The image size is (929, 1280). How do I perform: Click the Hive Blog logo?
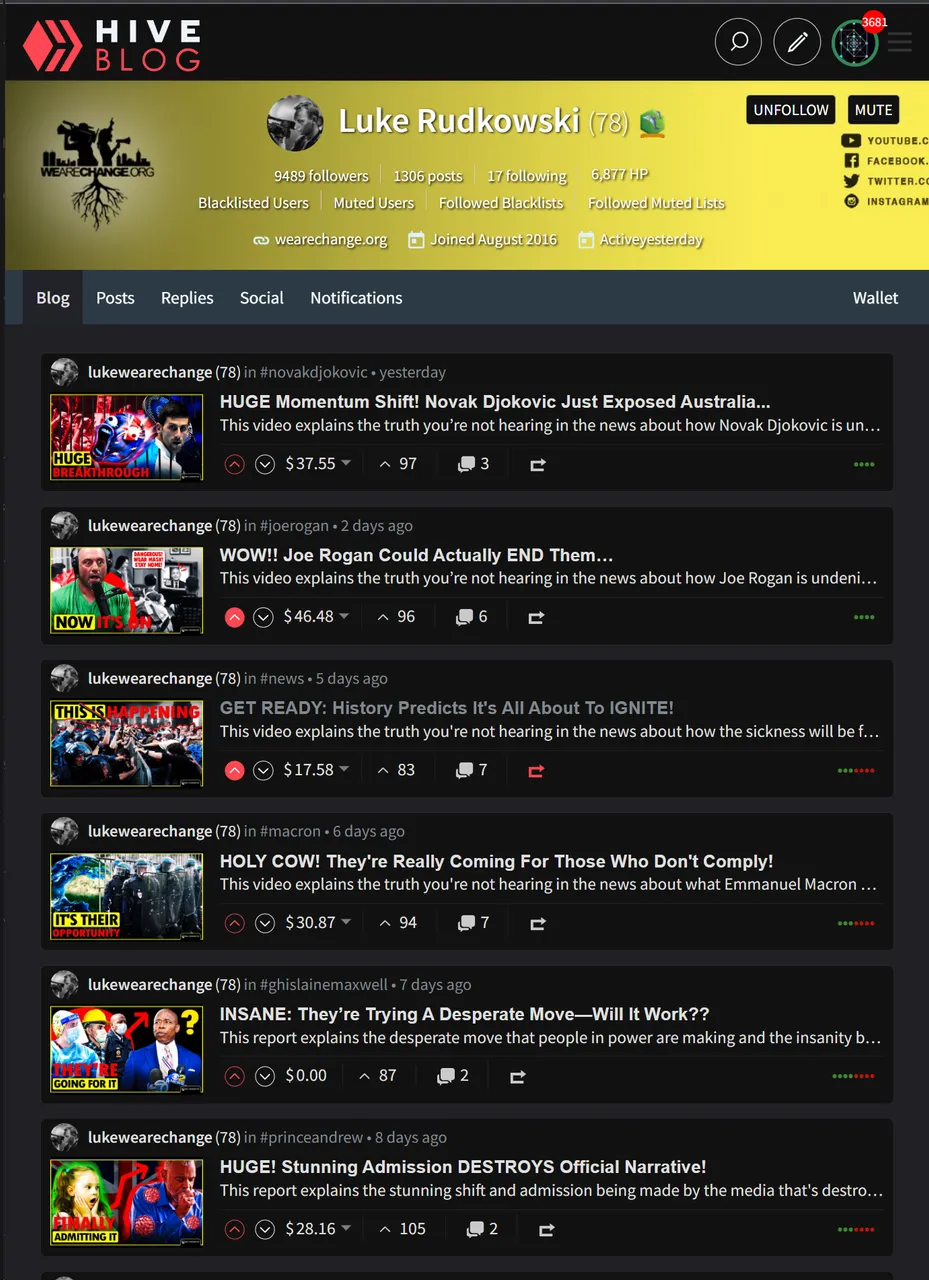coord(112,45)
